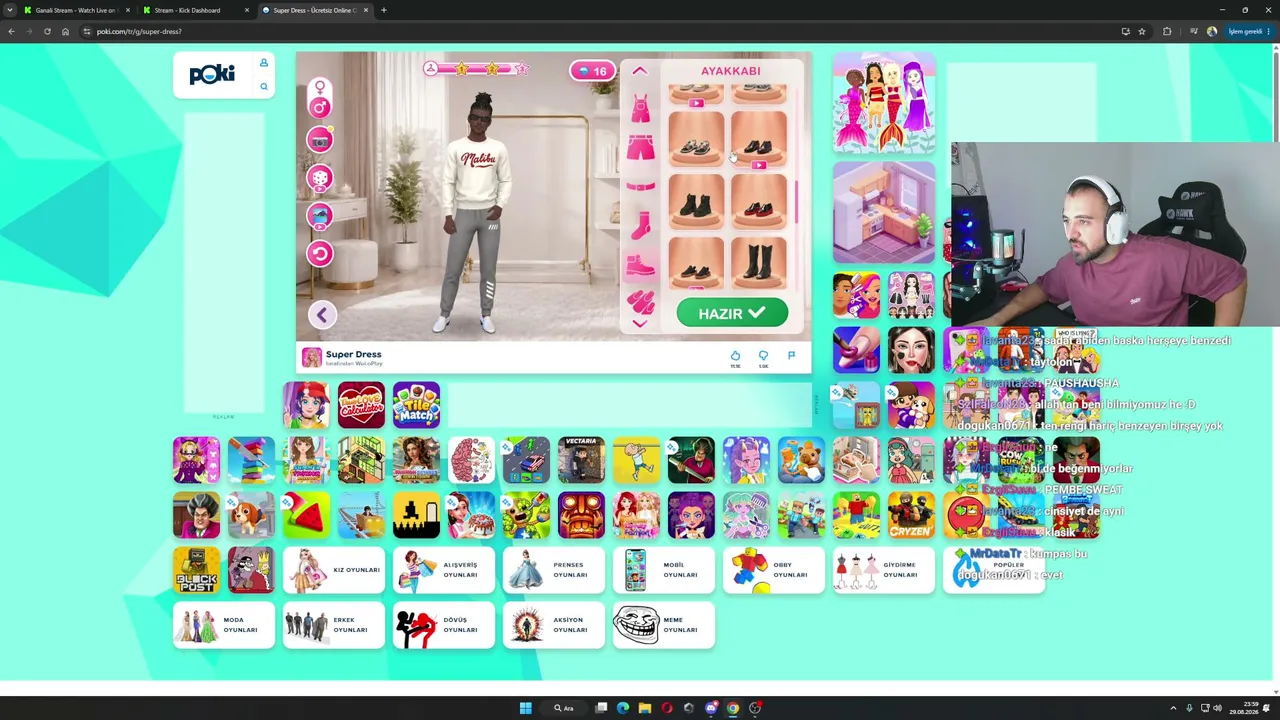This screenshot has width=1280, height=720.
Task: Open the Mobil Oyunları category
Action: (664, 570)
